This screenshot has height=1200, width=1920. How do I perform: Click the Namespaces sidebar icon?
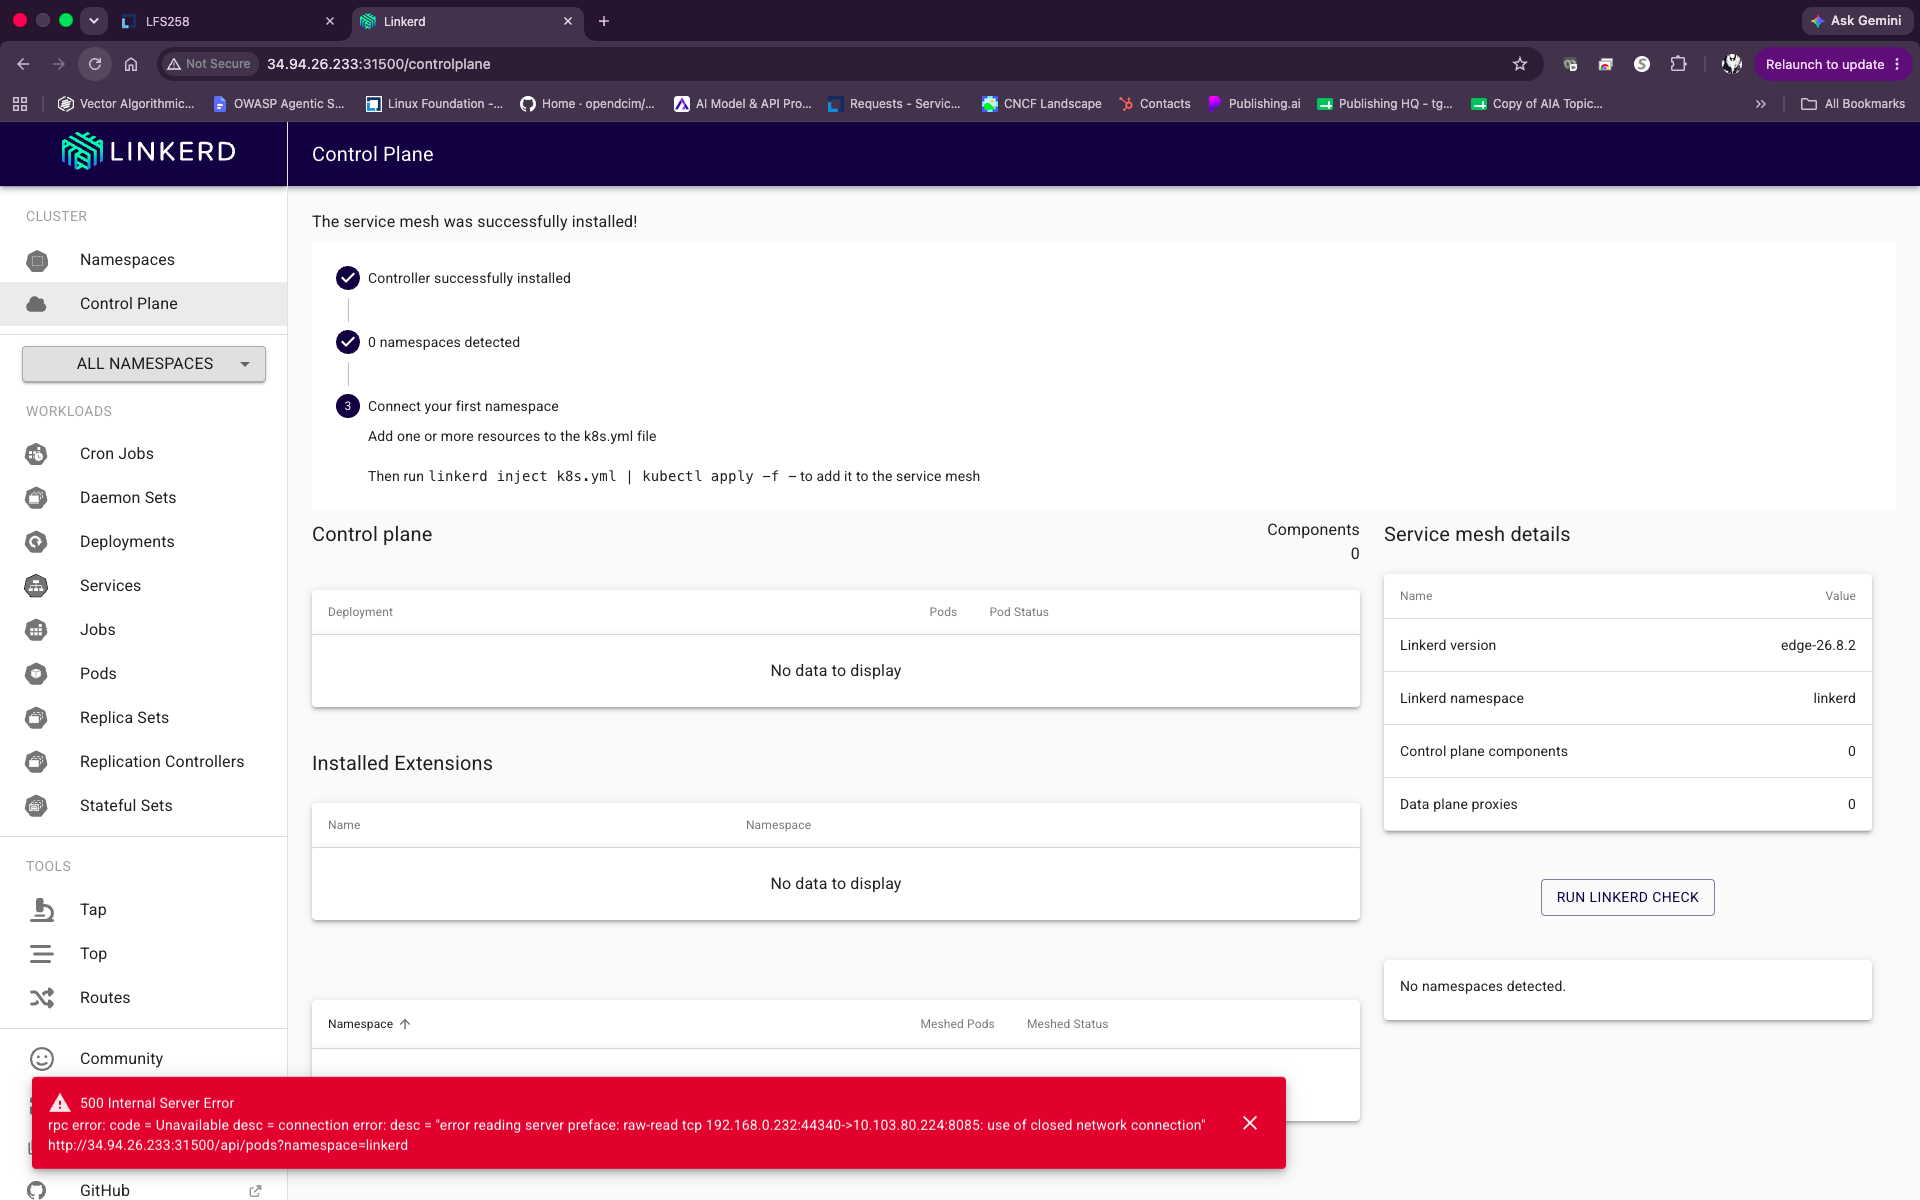click(x=37, y=260)
